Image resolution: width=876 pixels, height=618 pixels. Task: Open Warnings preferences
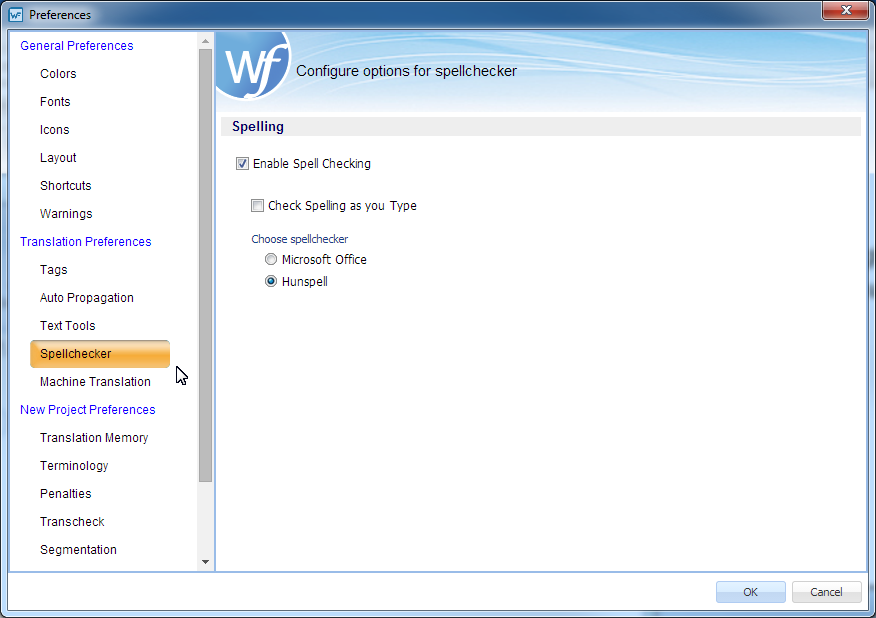tap(66, 213)
